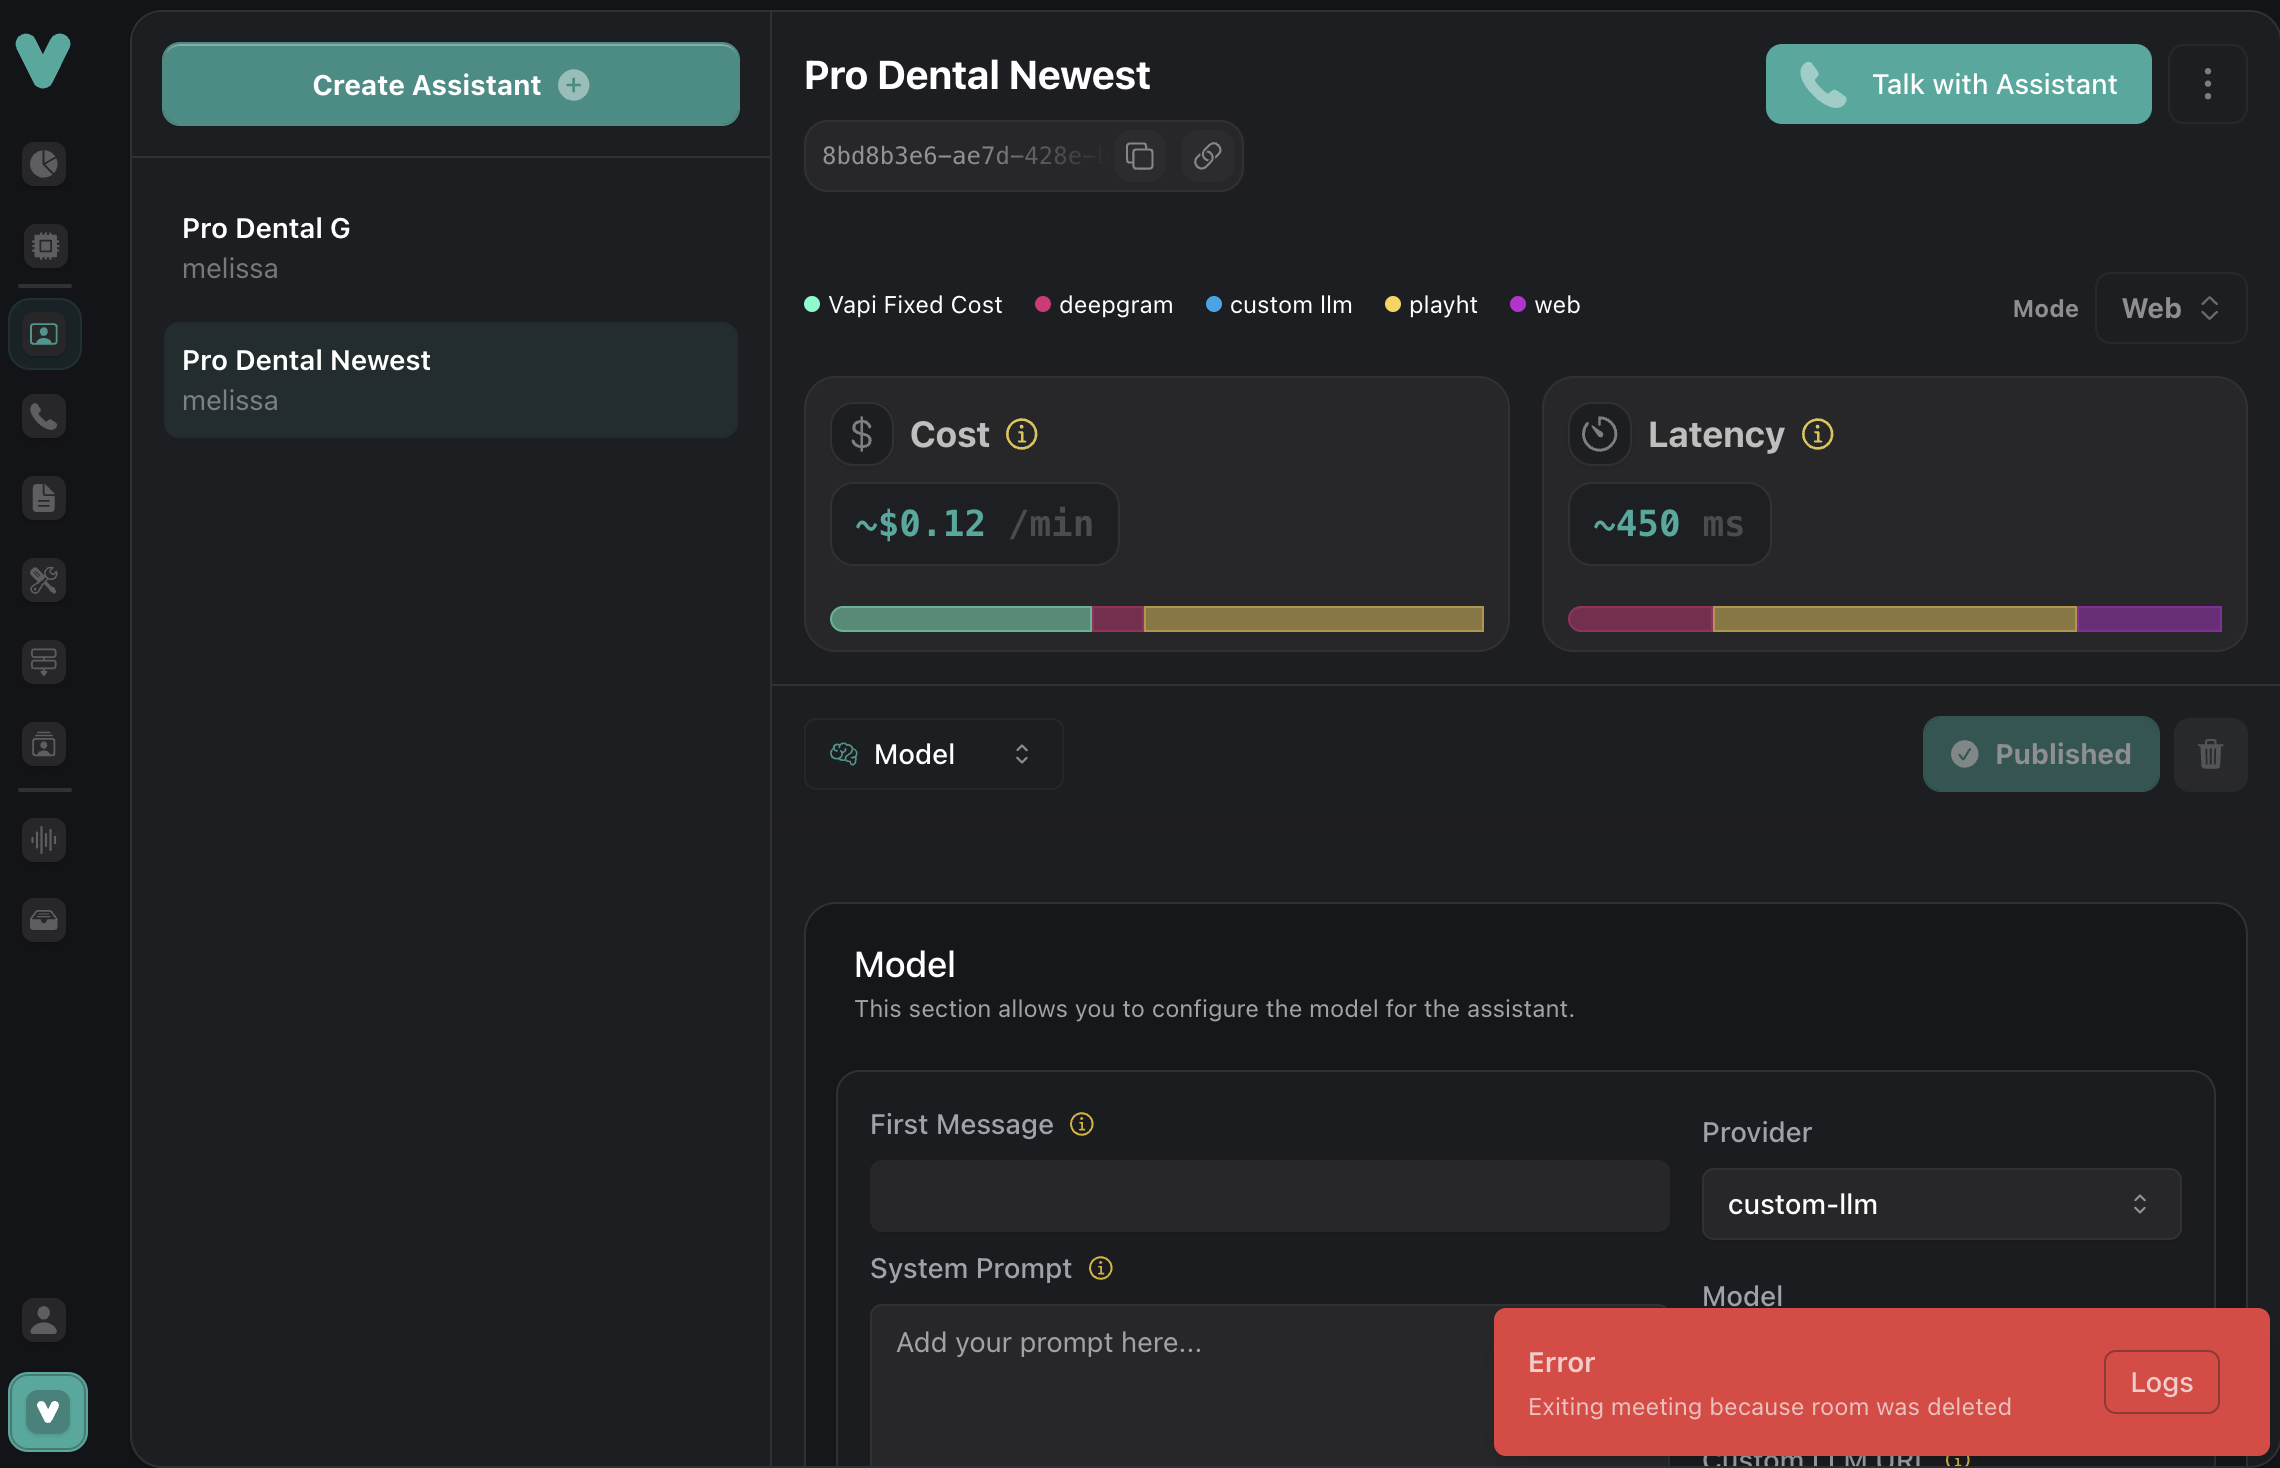
Task: Open the profile user icon in sidebar
Action: point(44,1320)
